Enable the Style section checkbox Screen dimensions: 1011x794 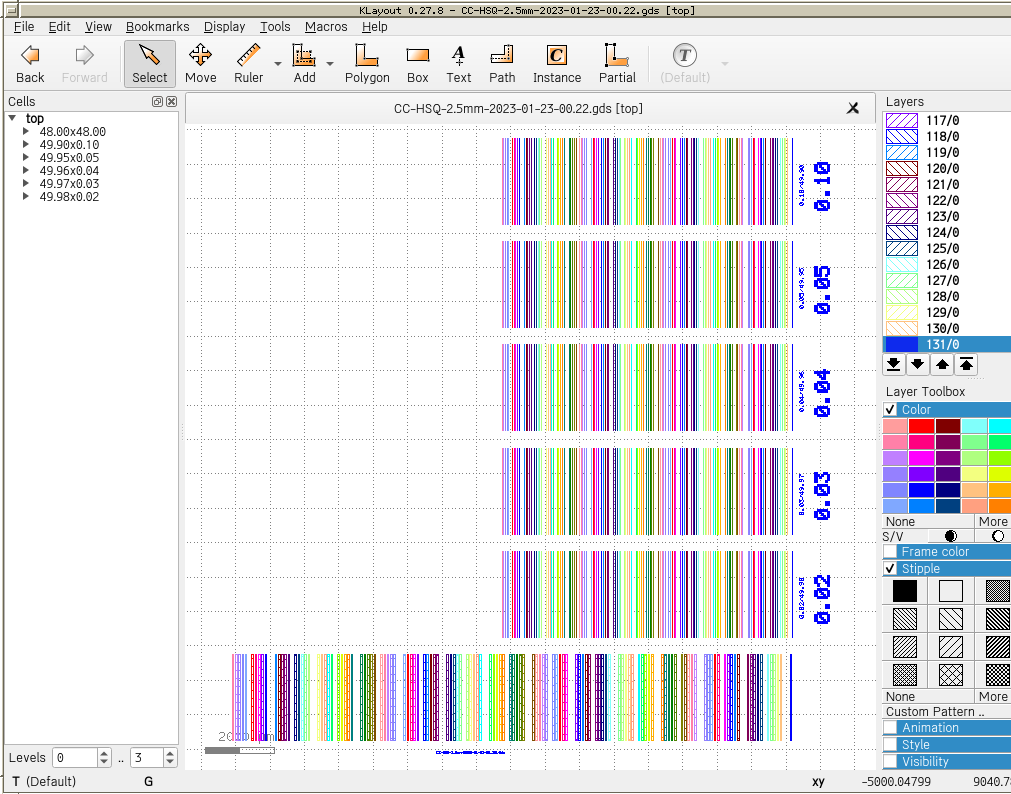[x=890, y=744]
